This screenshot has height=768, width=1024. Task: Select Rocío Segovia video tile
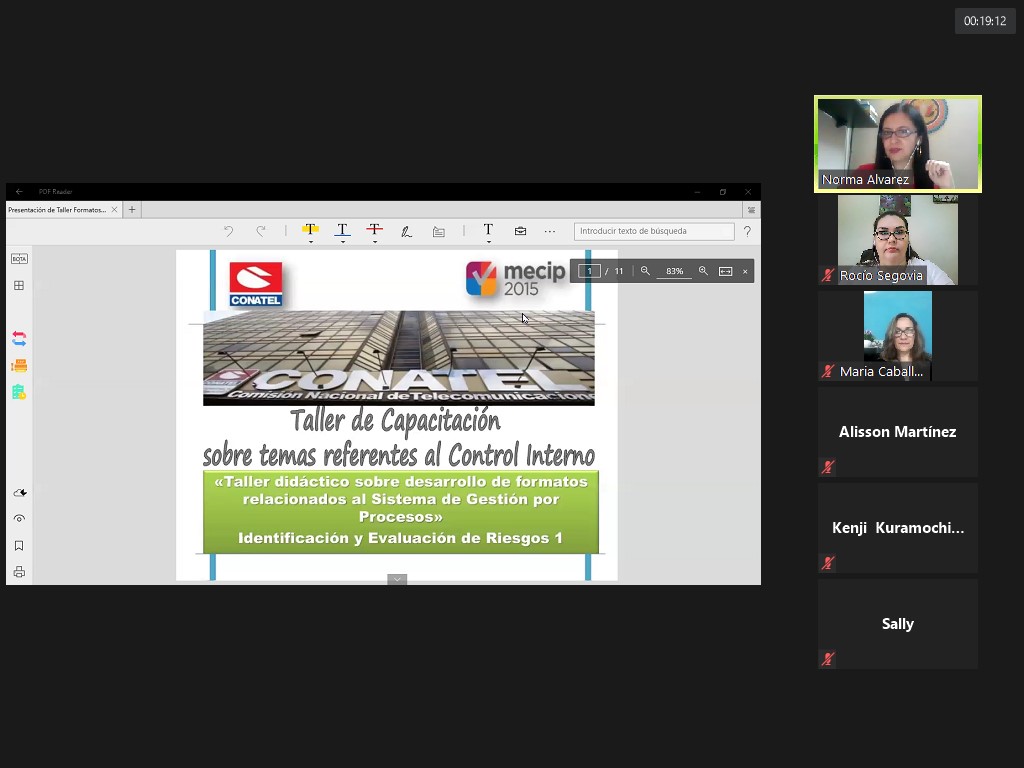click(x=898, y=240)
